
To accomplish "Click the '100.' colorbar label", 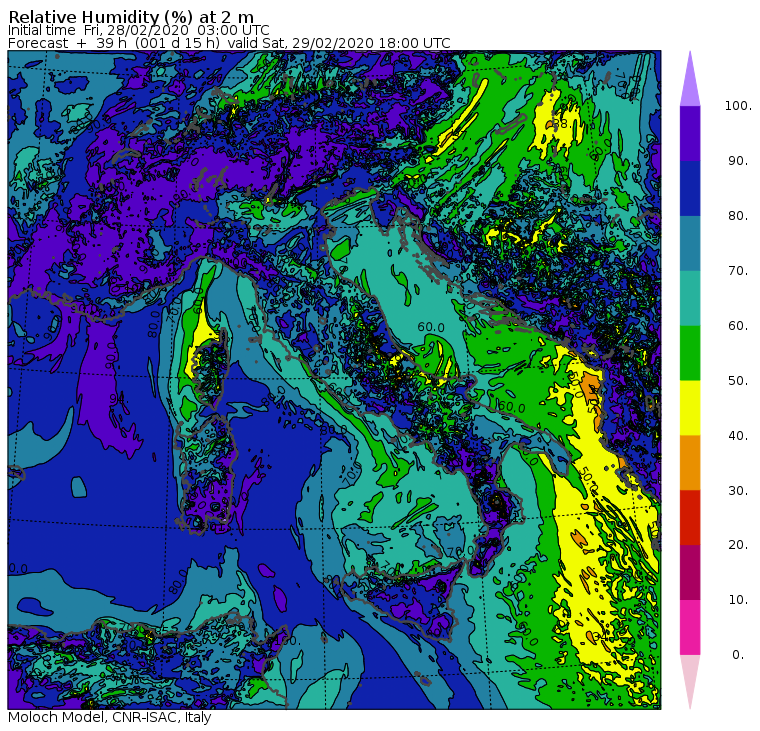I will (738, 106).
